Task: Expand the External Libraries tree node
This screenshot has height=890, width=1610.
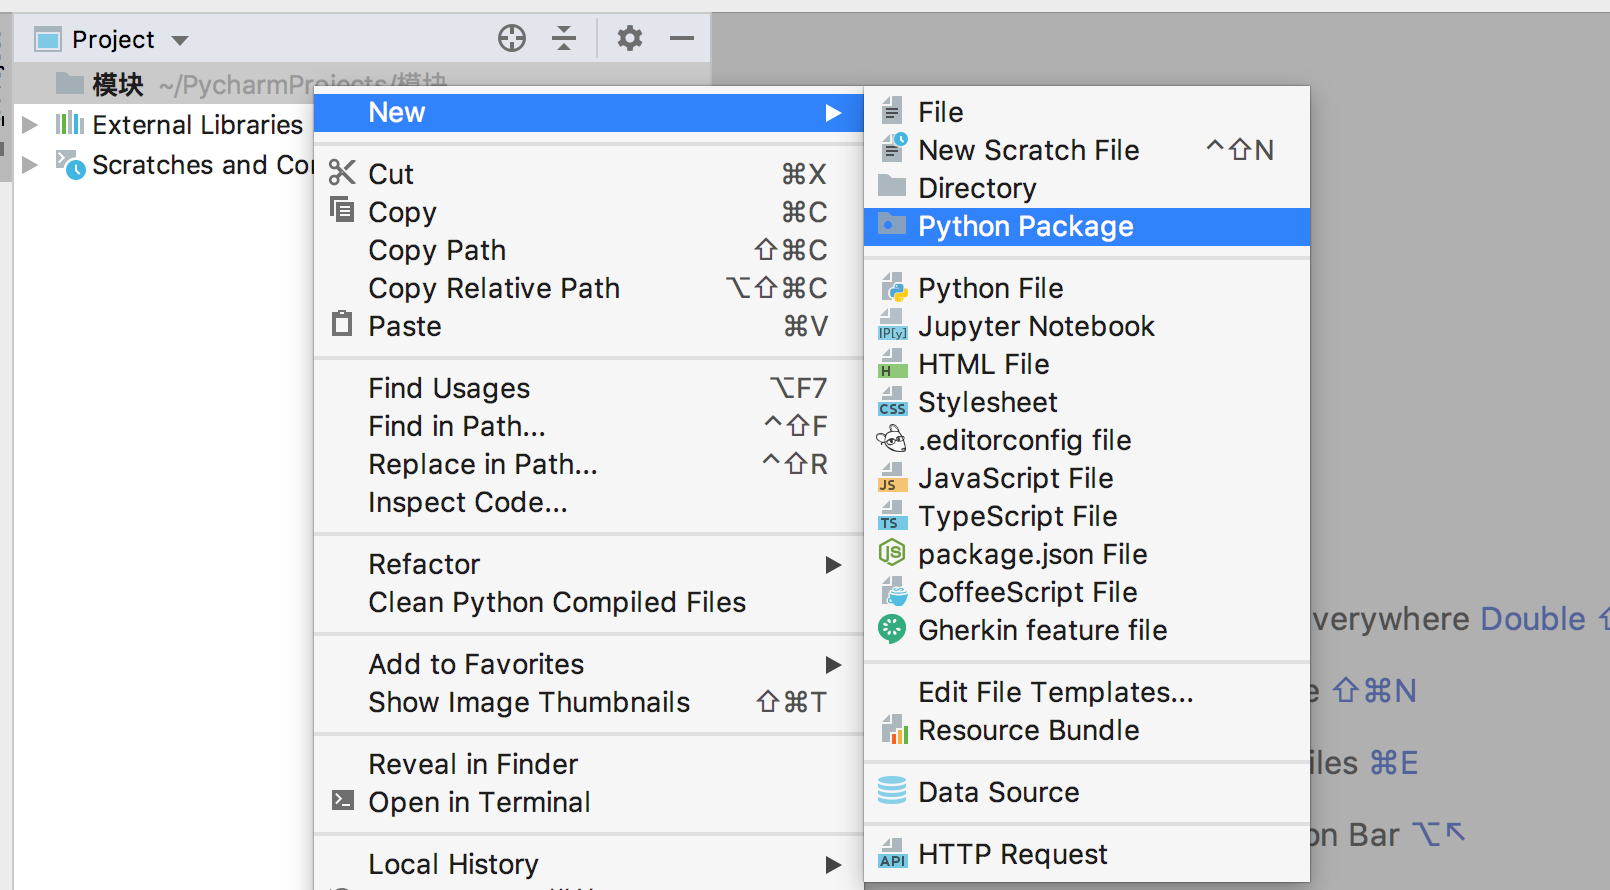Action: click(30, 125)
